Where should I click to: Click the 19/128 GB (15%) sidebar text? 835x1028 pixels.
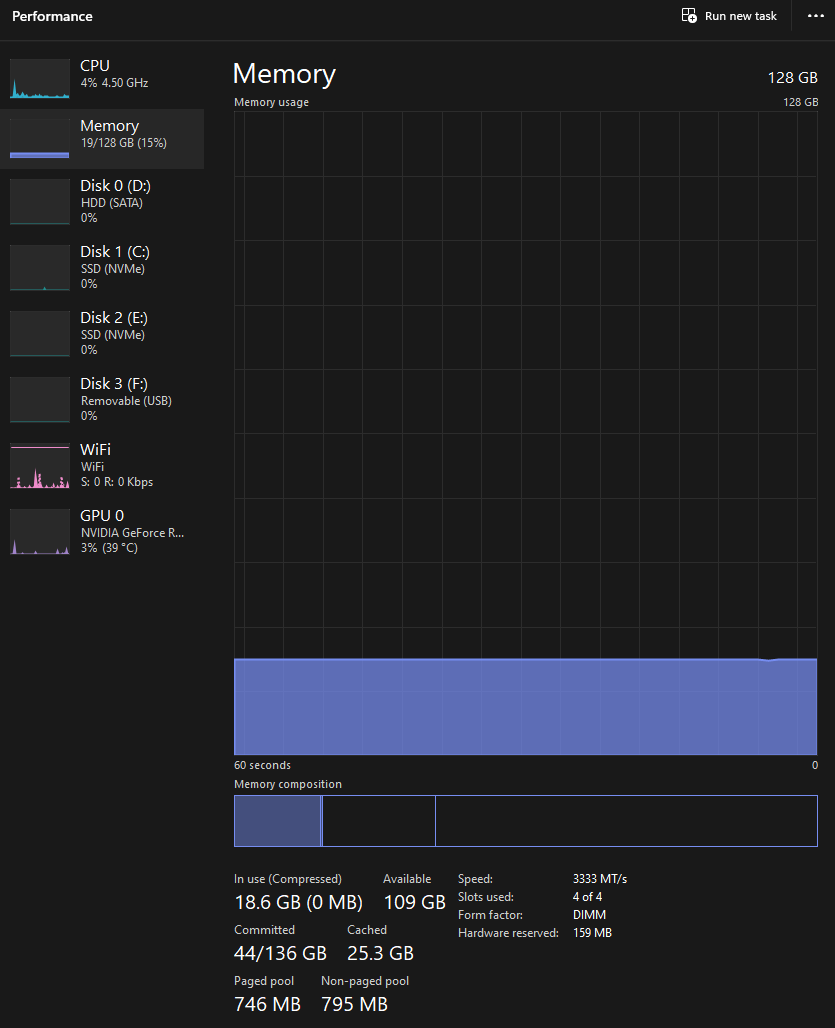pyautogui.click(x=124, y=143)
